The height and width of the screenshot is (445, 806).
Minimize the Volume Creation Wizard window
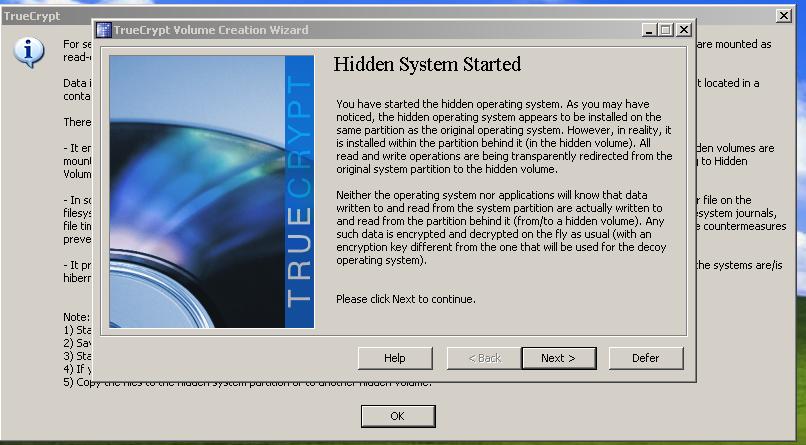tap(649, 30)
